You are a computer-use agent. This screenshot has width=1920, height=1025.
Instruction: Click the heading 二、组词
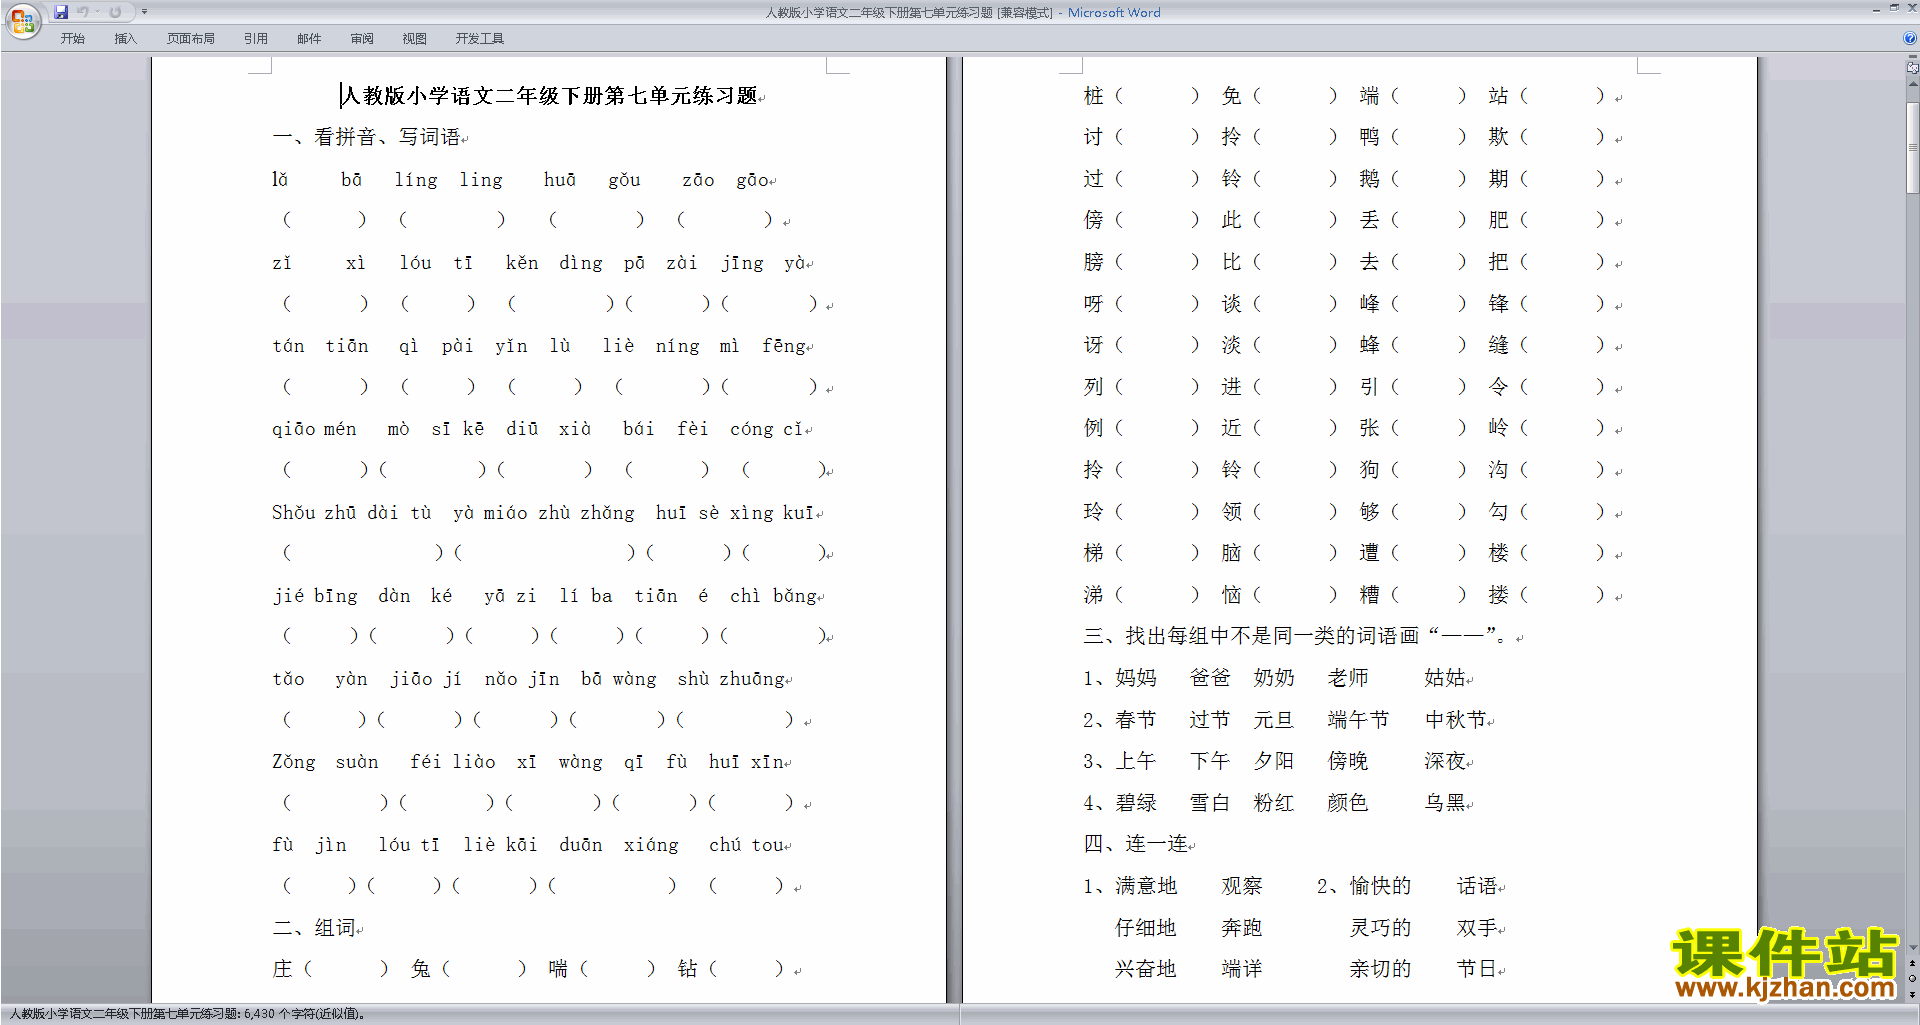point(314,928)
